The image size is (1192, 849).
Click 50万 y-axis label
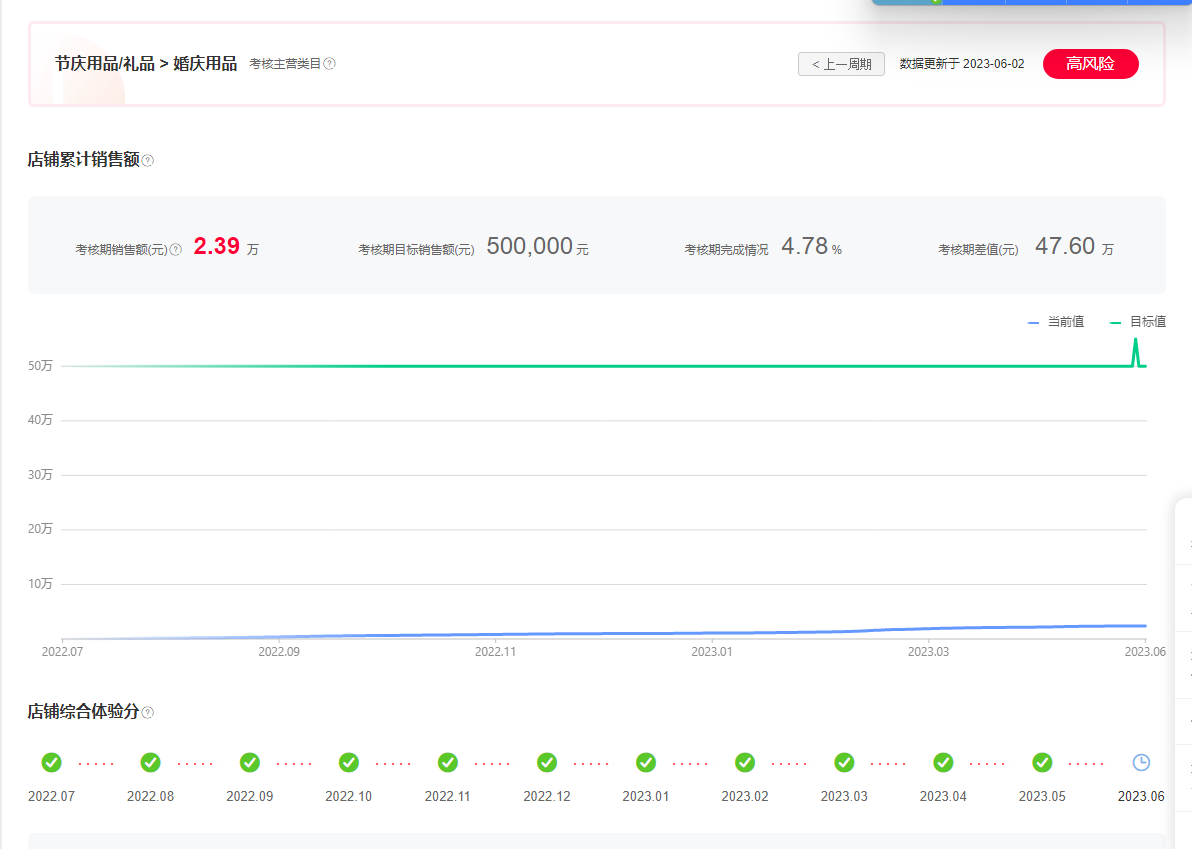point(40,366)
